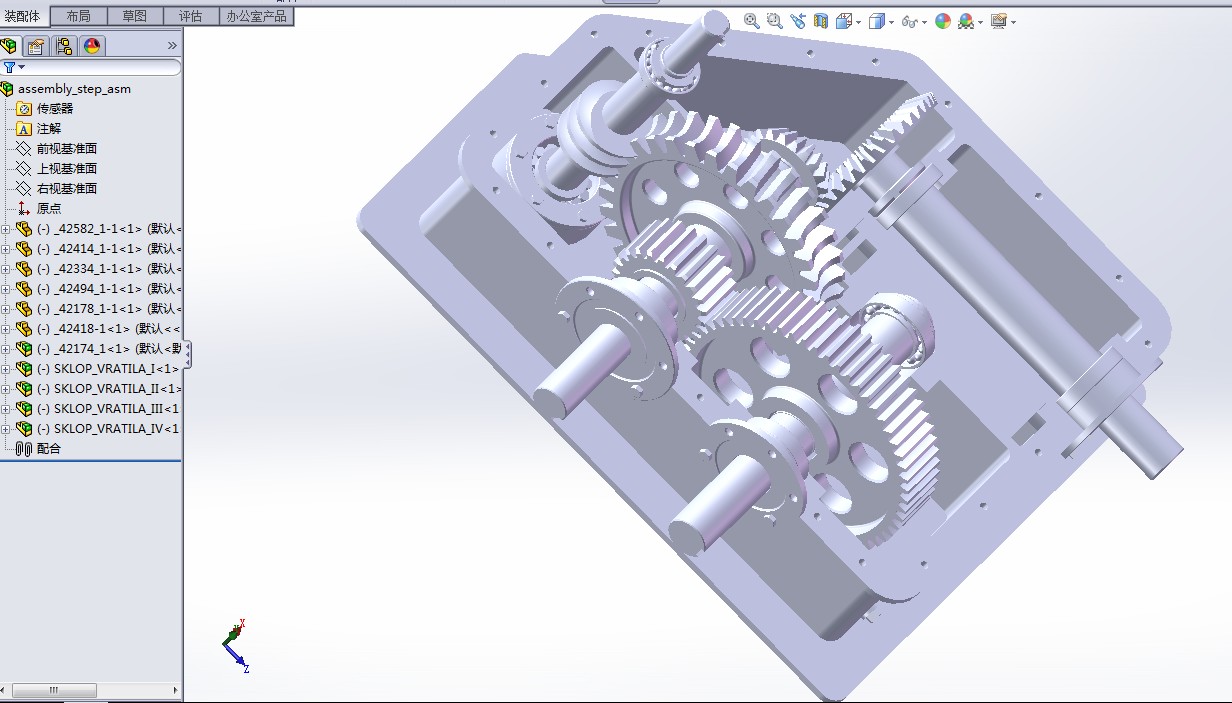Viewport: 1232px width, 703px height.
Task: Click Zoom to Fit magnifier icon
Action: pos(751,21)
